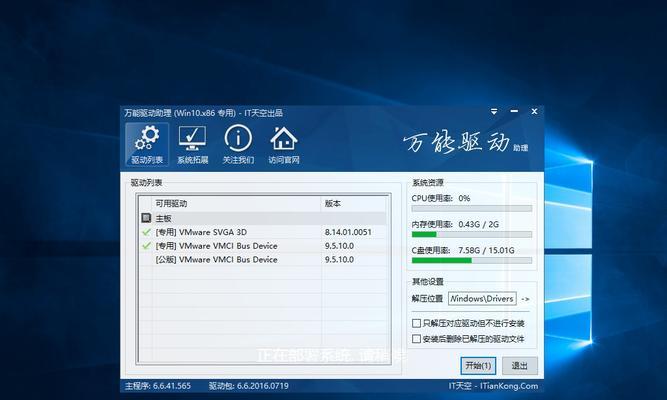Open the title bar dropdown menu arrow
667x400 pixels.
[494, 111]
